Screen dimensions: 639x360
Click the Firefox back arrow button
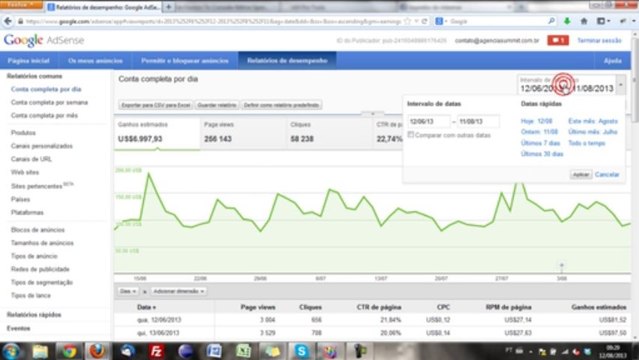(x=8, y=21)
